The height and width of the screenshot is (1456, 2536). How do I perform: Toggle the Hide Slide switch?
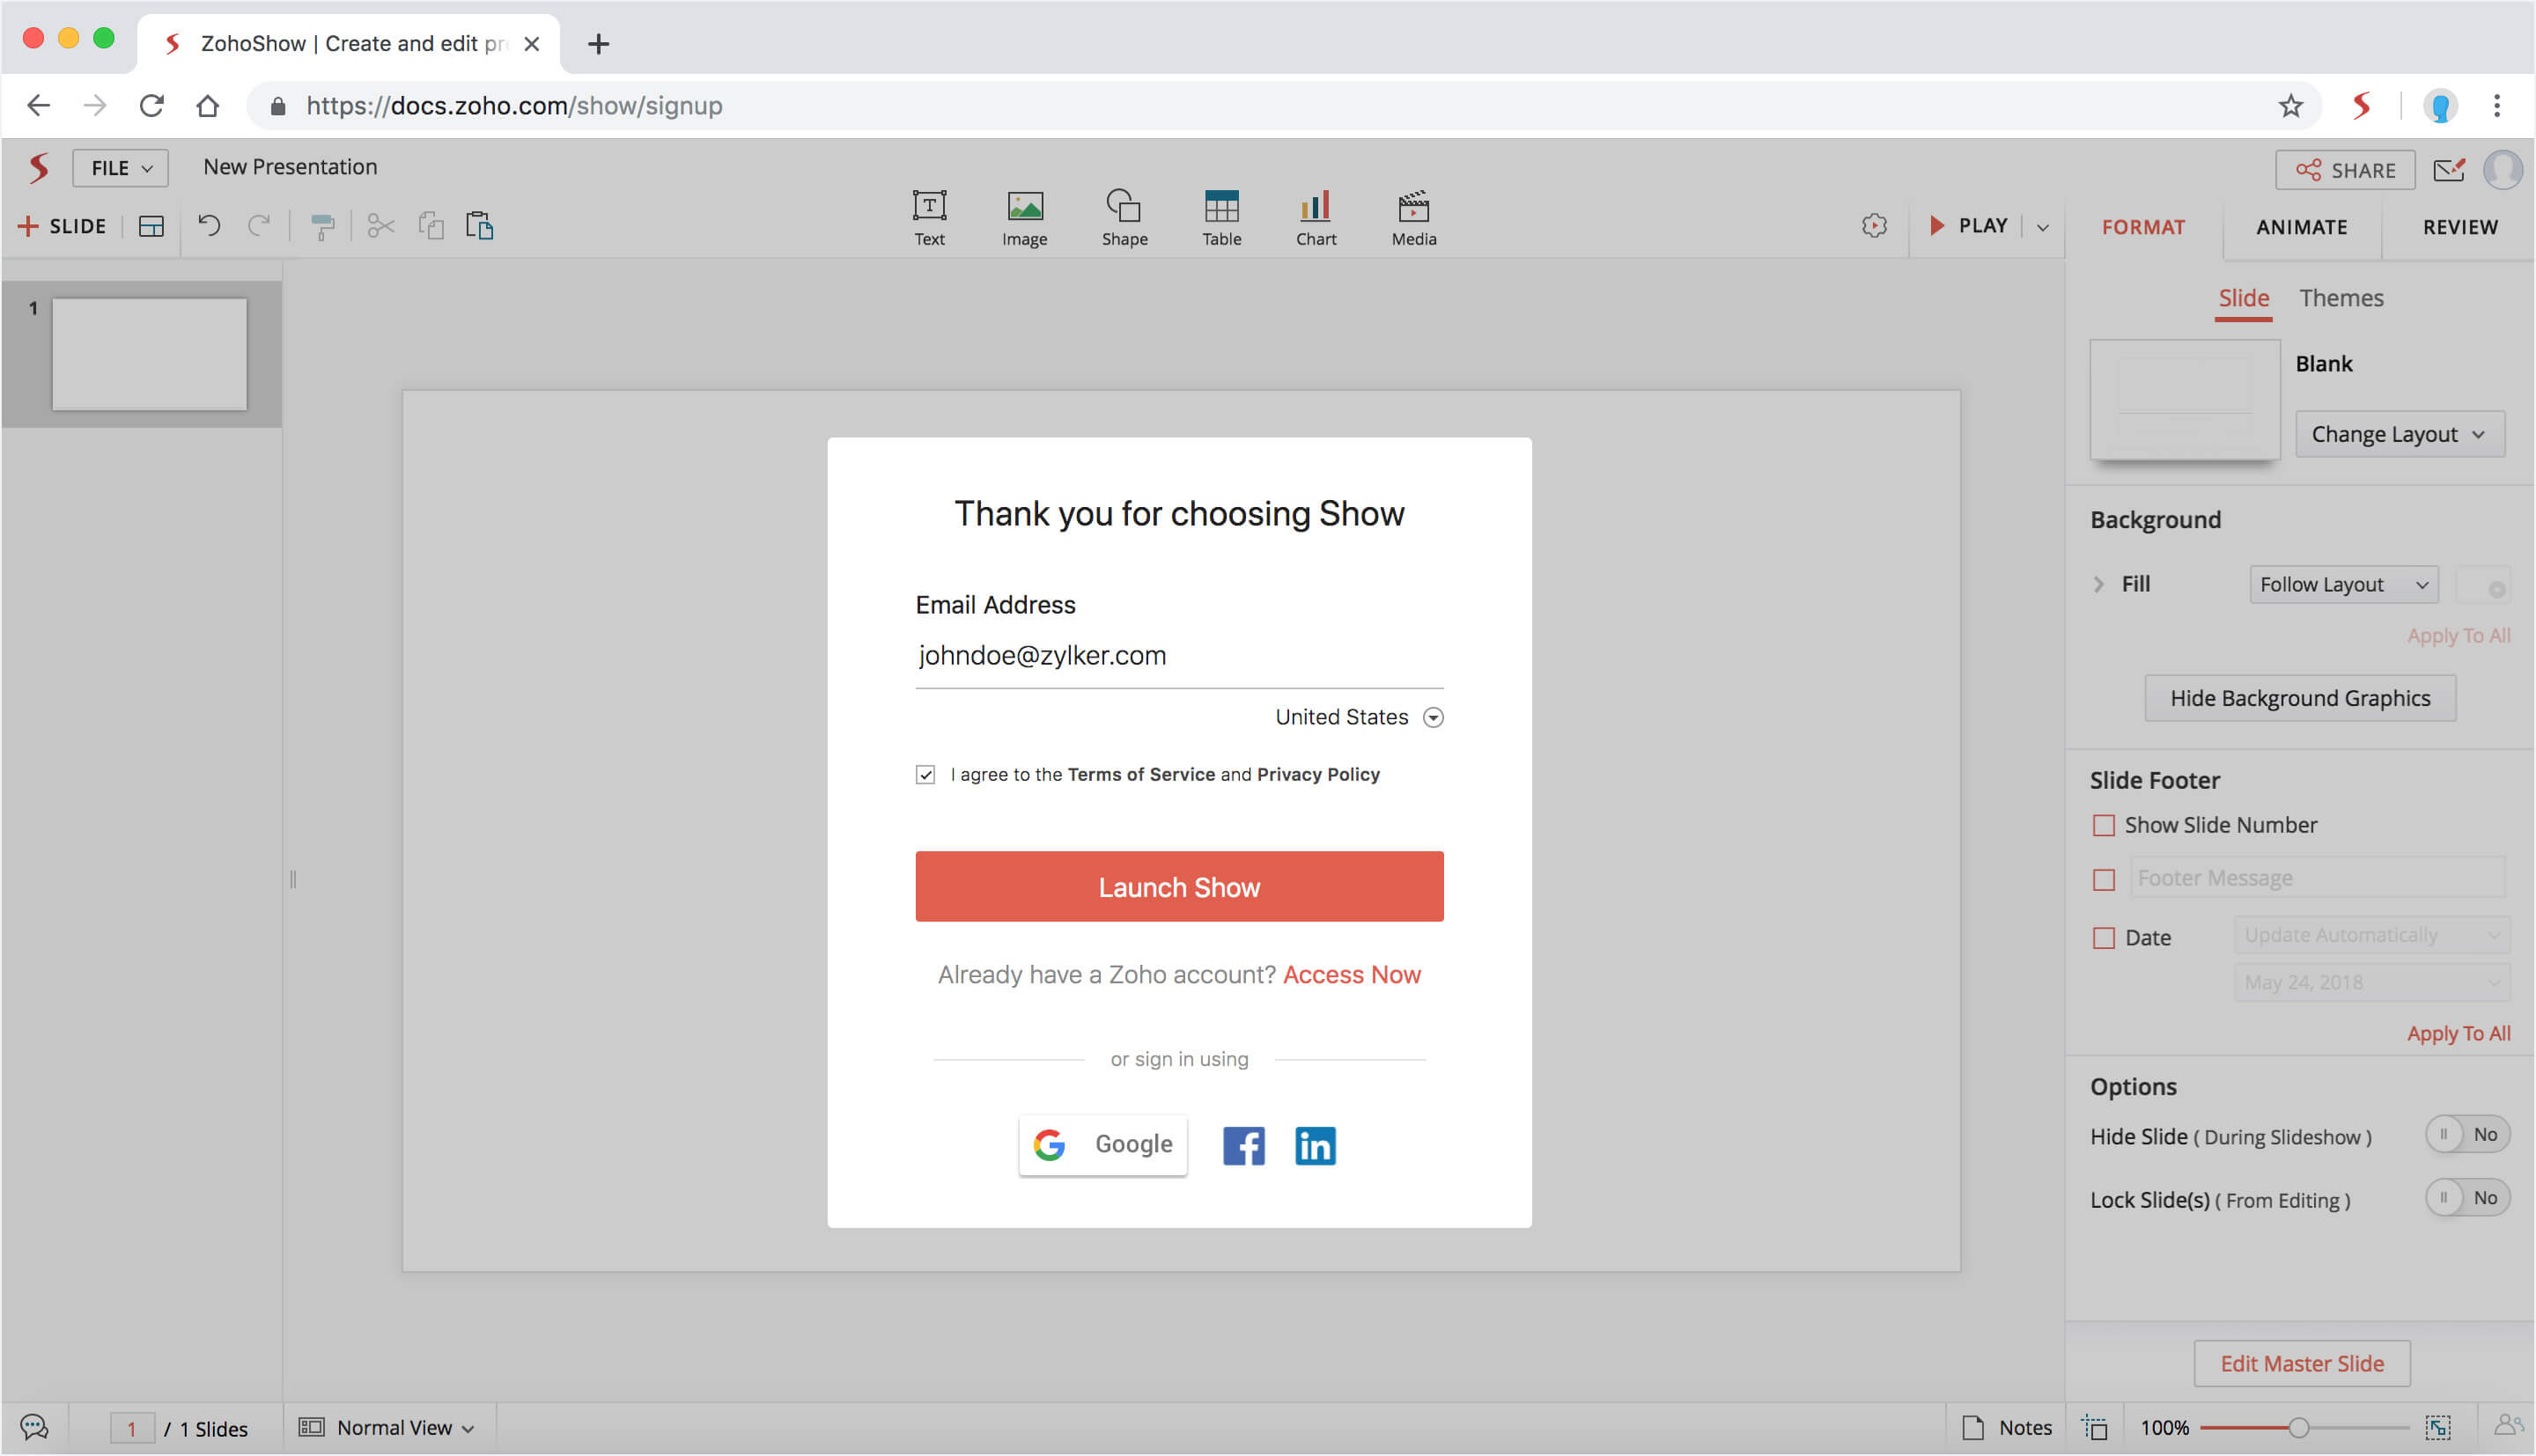tap(2466, 1135)
